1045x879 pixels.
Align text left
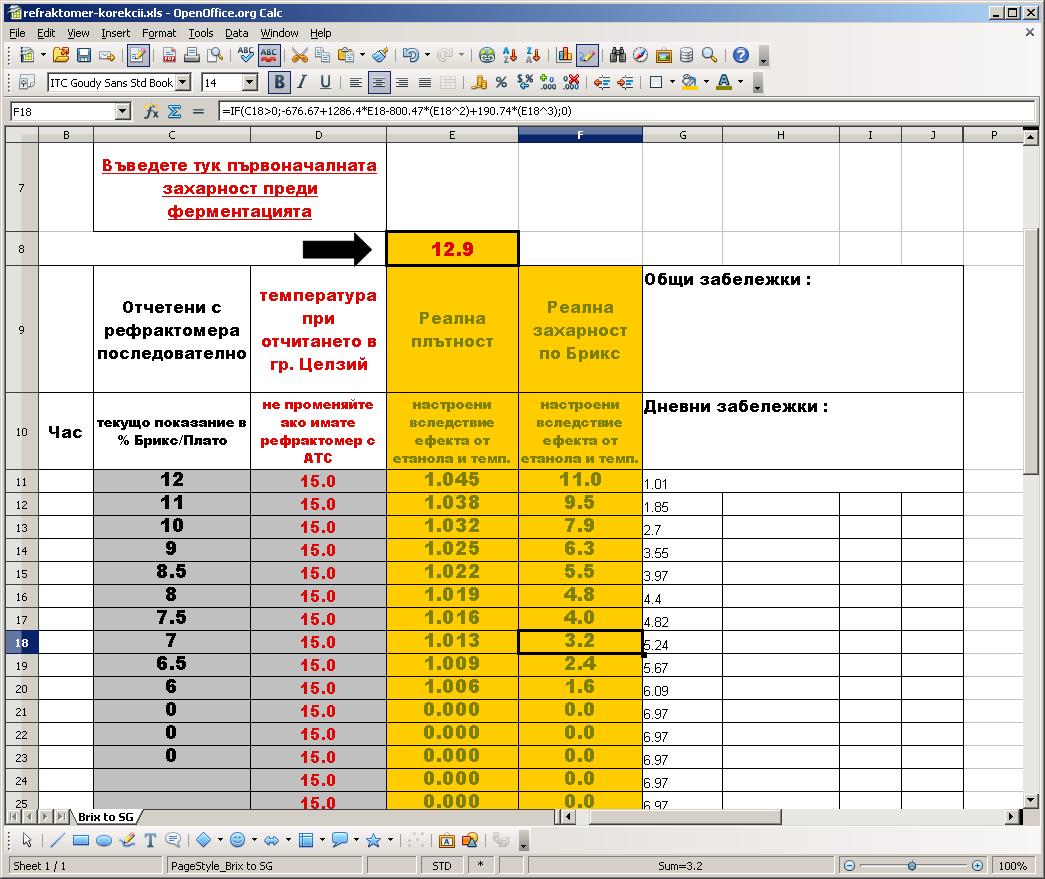tap(356, 82)
